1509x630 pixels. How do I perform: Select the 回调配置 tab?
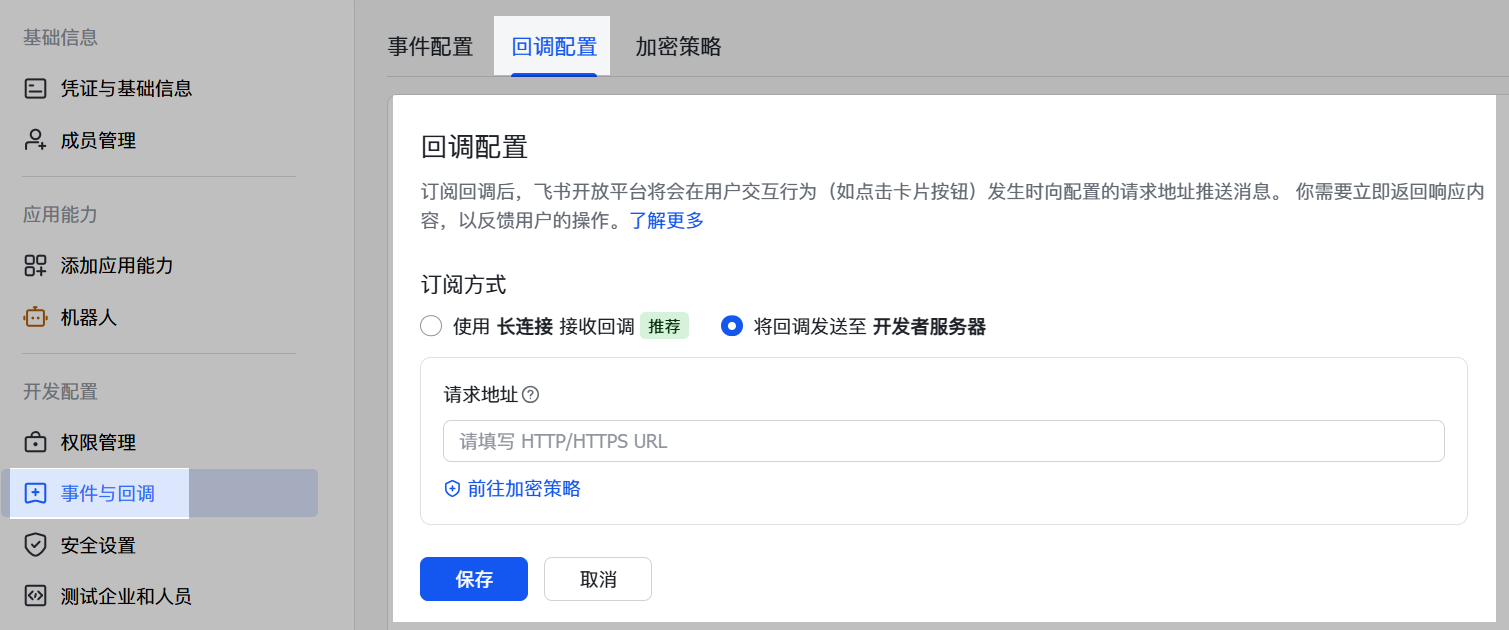553,47
